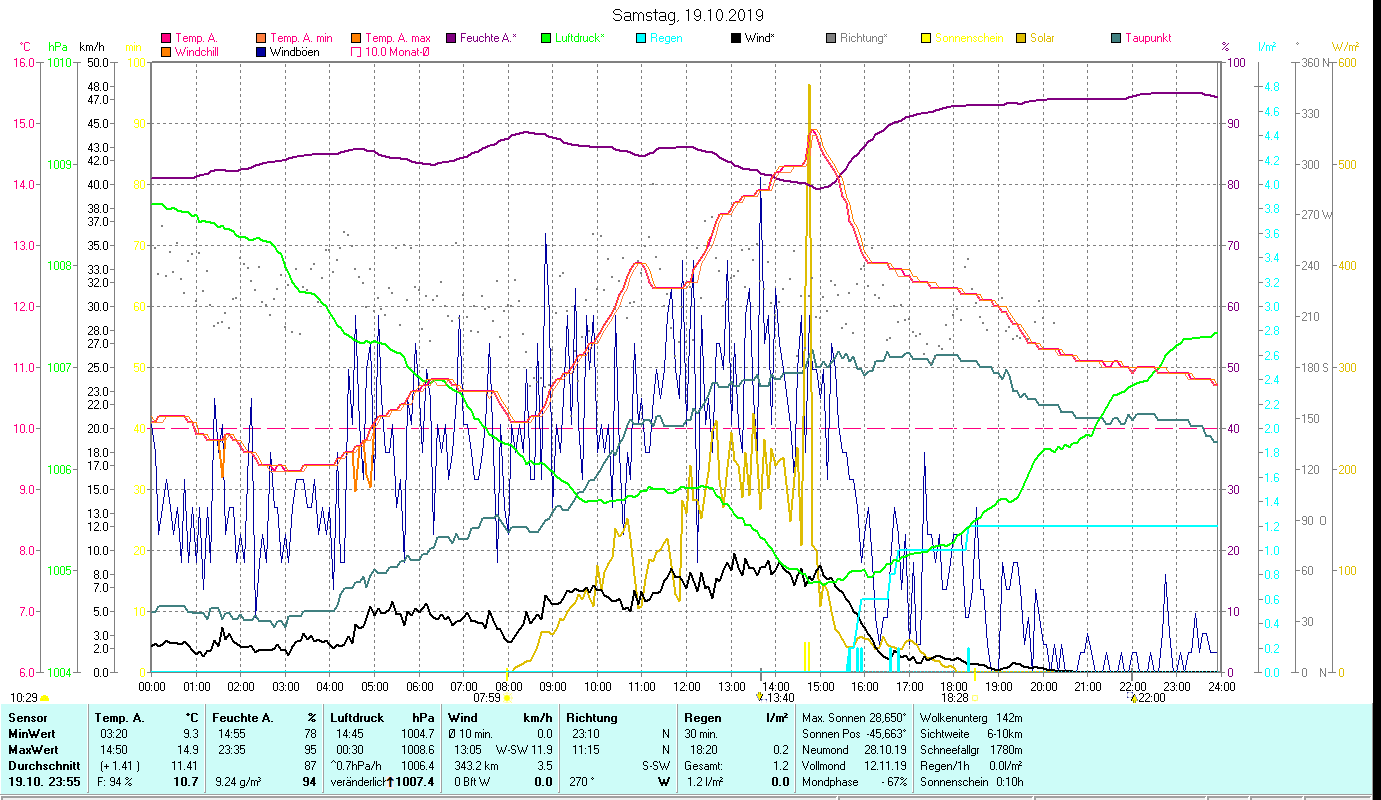This screenshot has height=800, width=1381.
Task: Click the 'Feuchte A.*' legend label
Action: coord(489,39)
